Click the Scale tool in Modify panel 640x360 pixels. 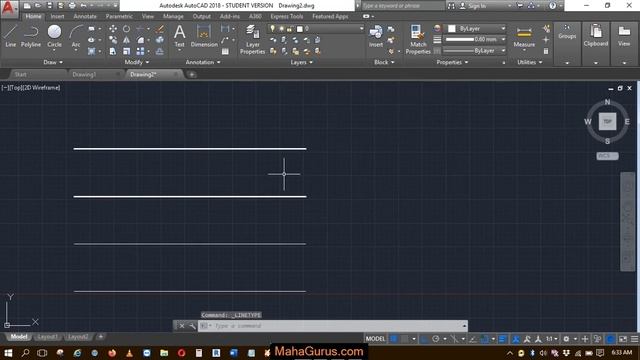[x=127, y=51]
